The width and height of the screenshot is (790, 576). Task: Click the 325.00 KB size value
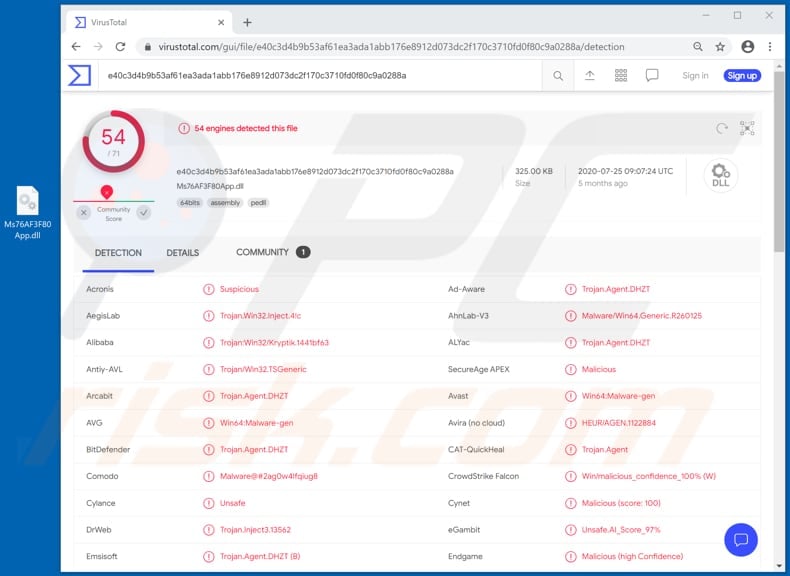pyautogui.click(x=534, y=171)
